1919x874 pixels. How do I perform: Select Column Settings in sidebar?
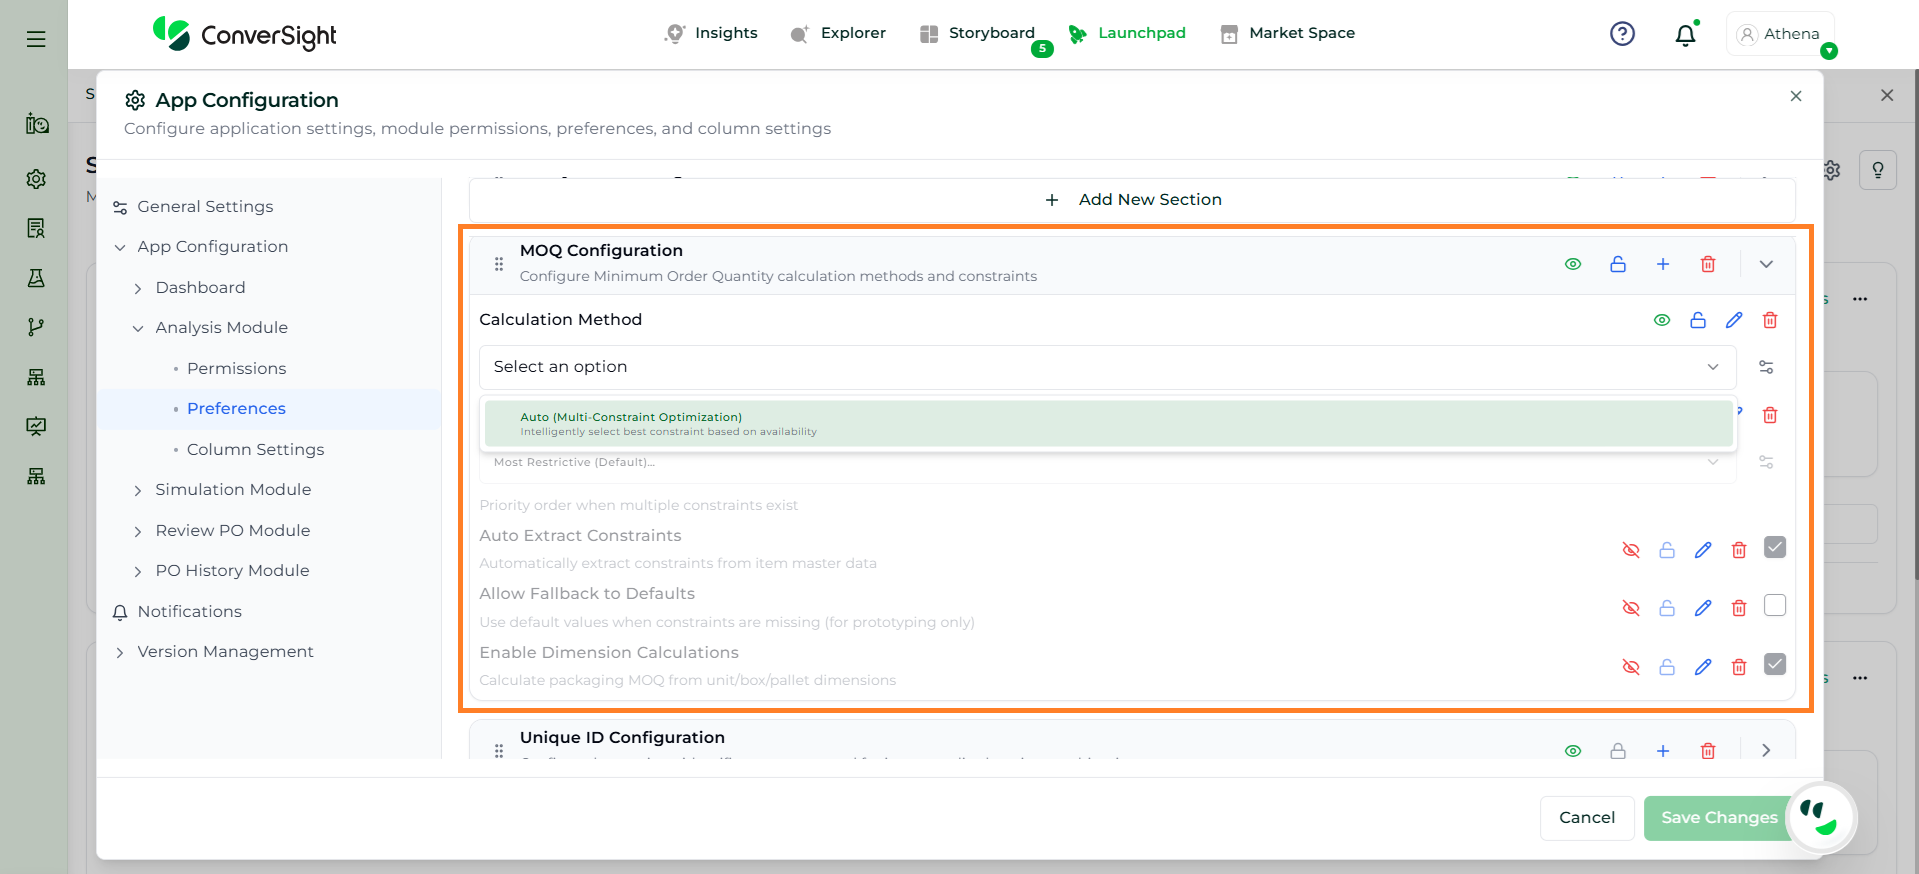[x=255, y=449]
